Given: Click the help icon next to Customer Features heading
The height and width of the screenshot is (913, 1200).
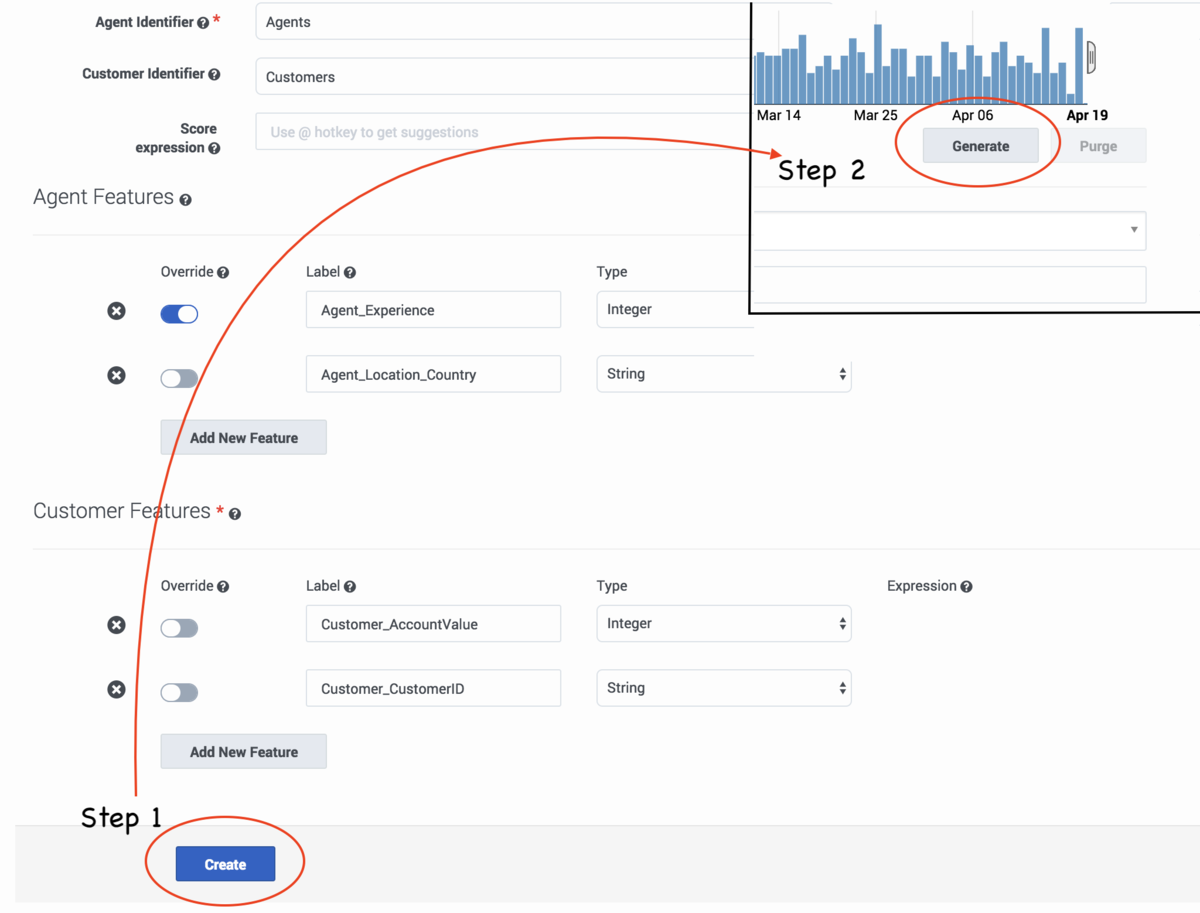Looking at the screenshot, I should 234,512.
